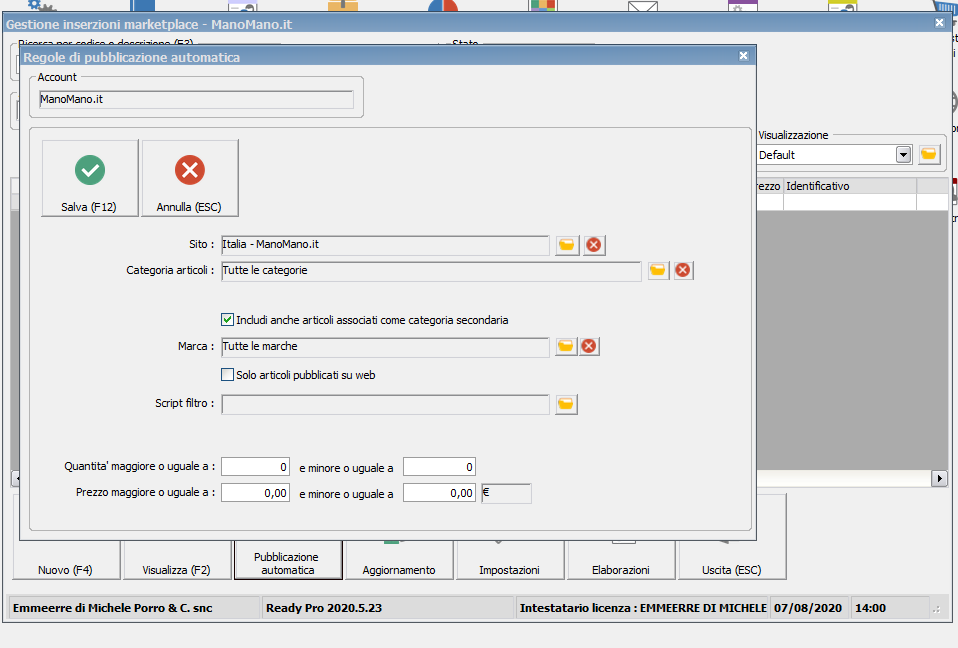Click the euro currency field

click(x=506, y=493)
